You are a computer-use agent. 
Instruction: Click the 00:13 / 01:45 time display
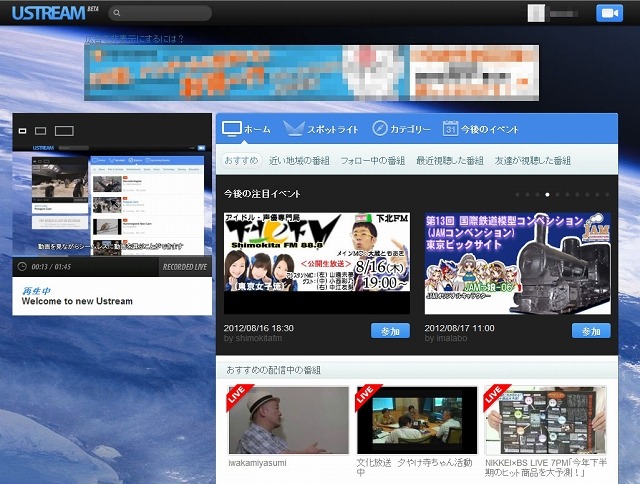click(x=51, y=267)
